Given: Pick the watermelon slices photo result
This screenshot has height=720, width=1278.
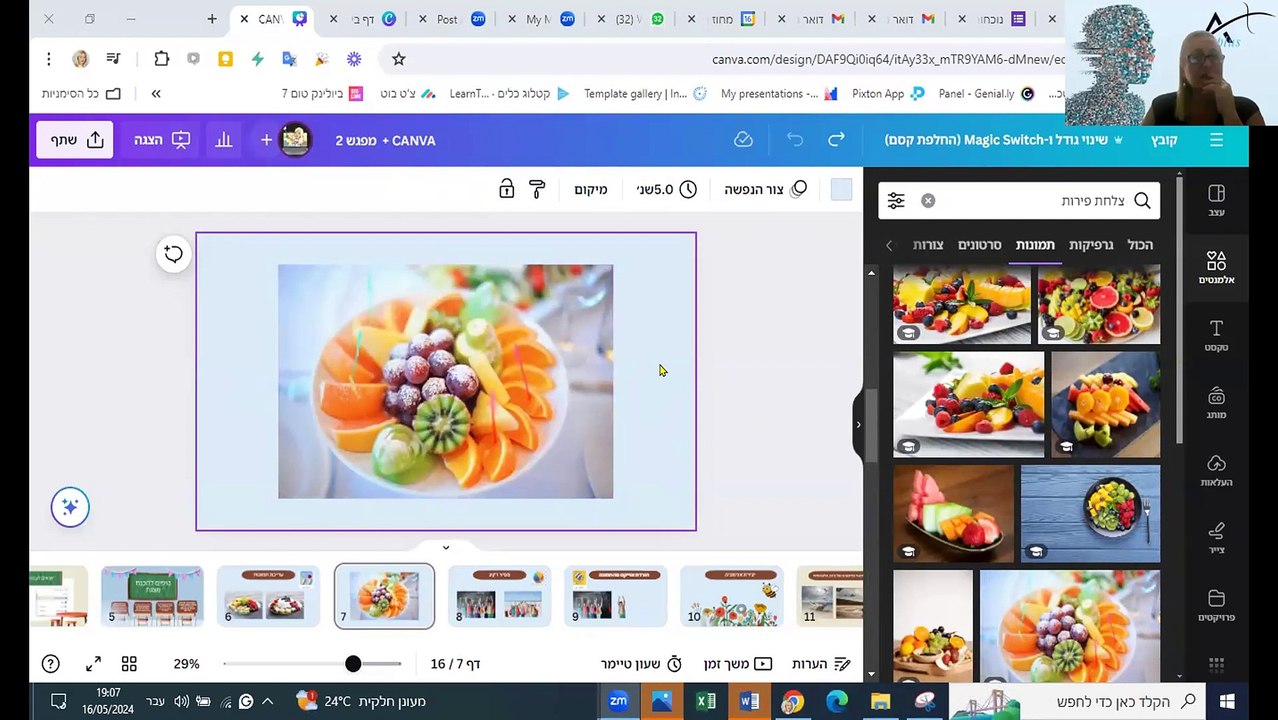Looking at the screenshot, I should pos(953,513).
